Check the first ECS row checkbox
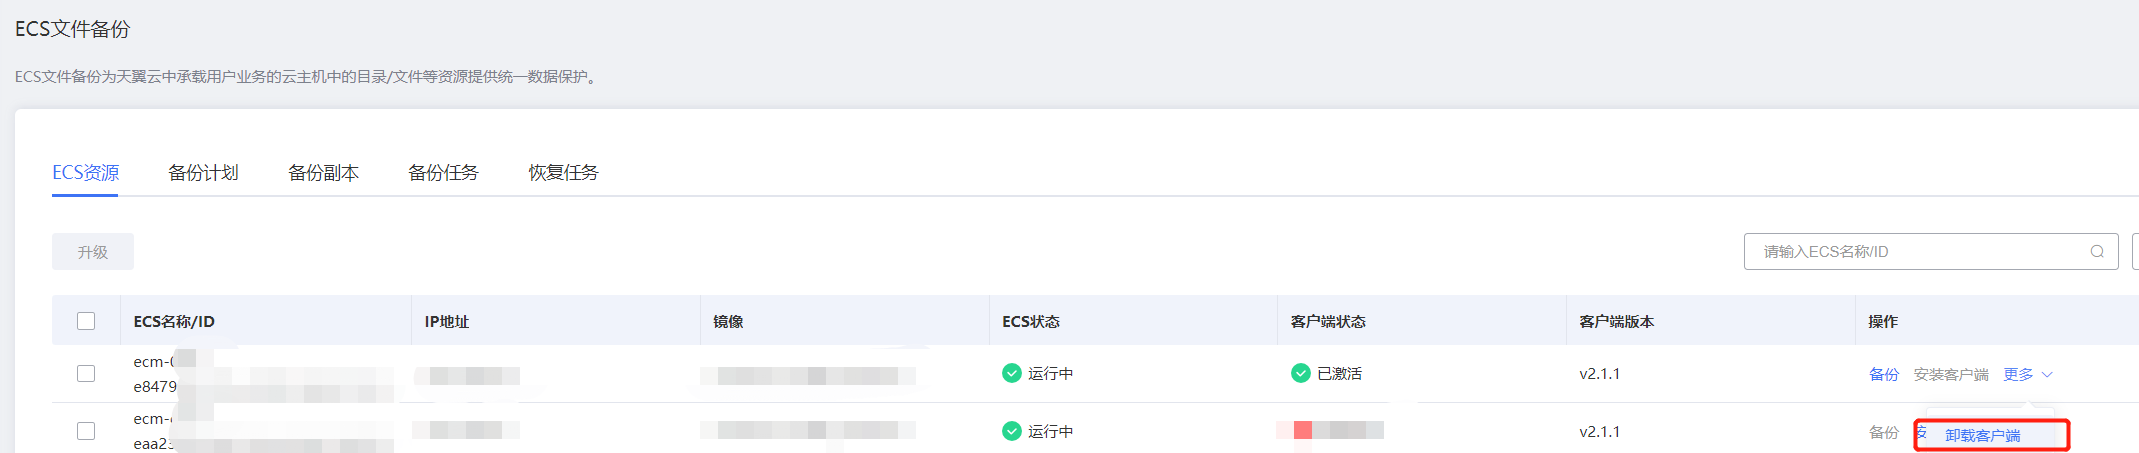The width and height of the screenshot is (2139, 453). point(86,373)
